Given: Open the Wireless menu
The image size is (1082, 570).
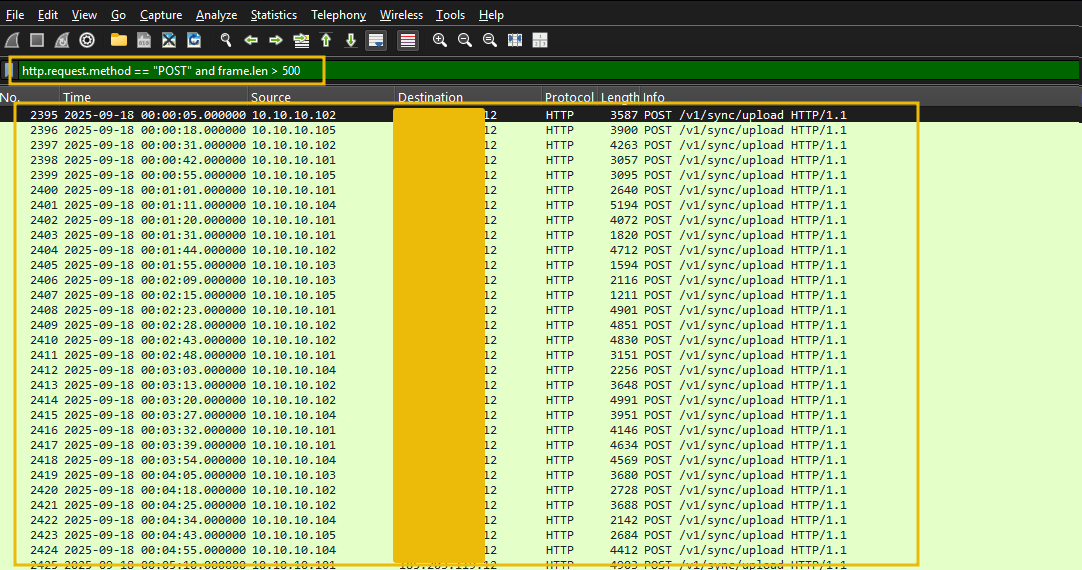Looking at the screenshot, I should coord(401,14).
